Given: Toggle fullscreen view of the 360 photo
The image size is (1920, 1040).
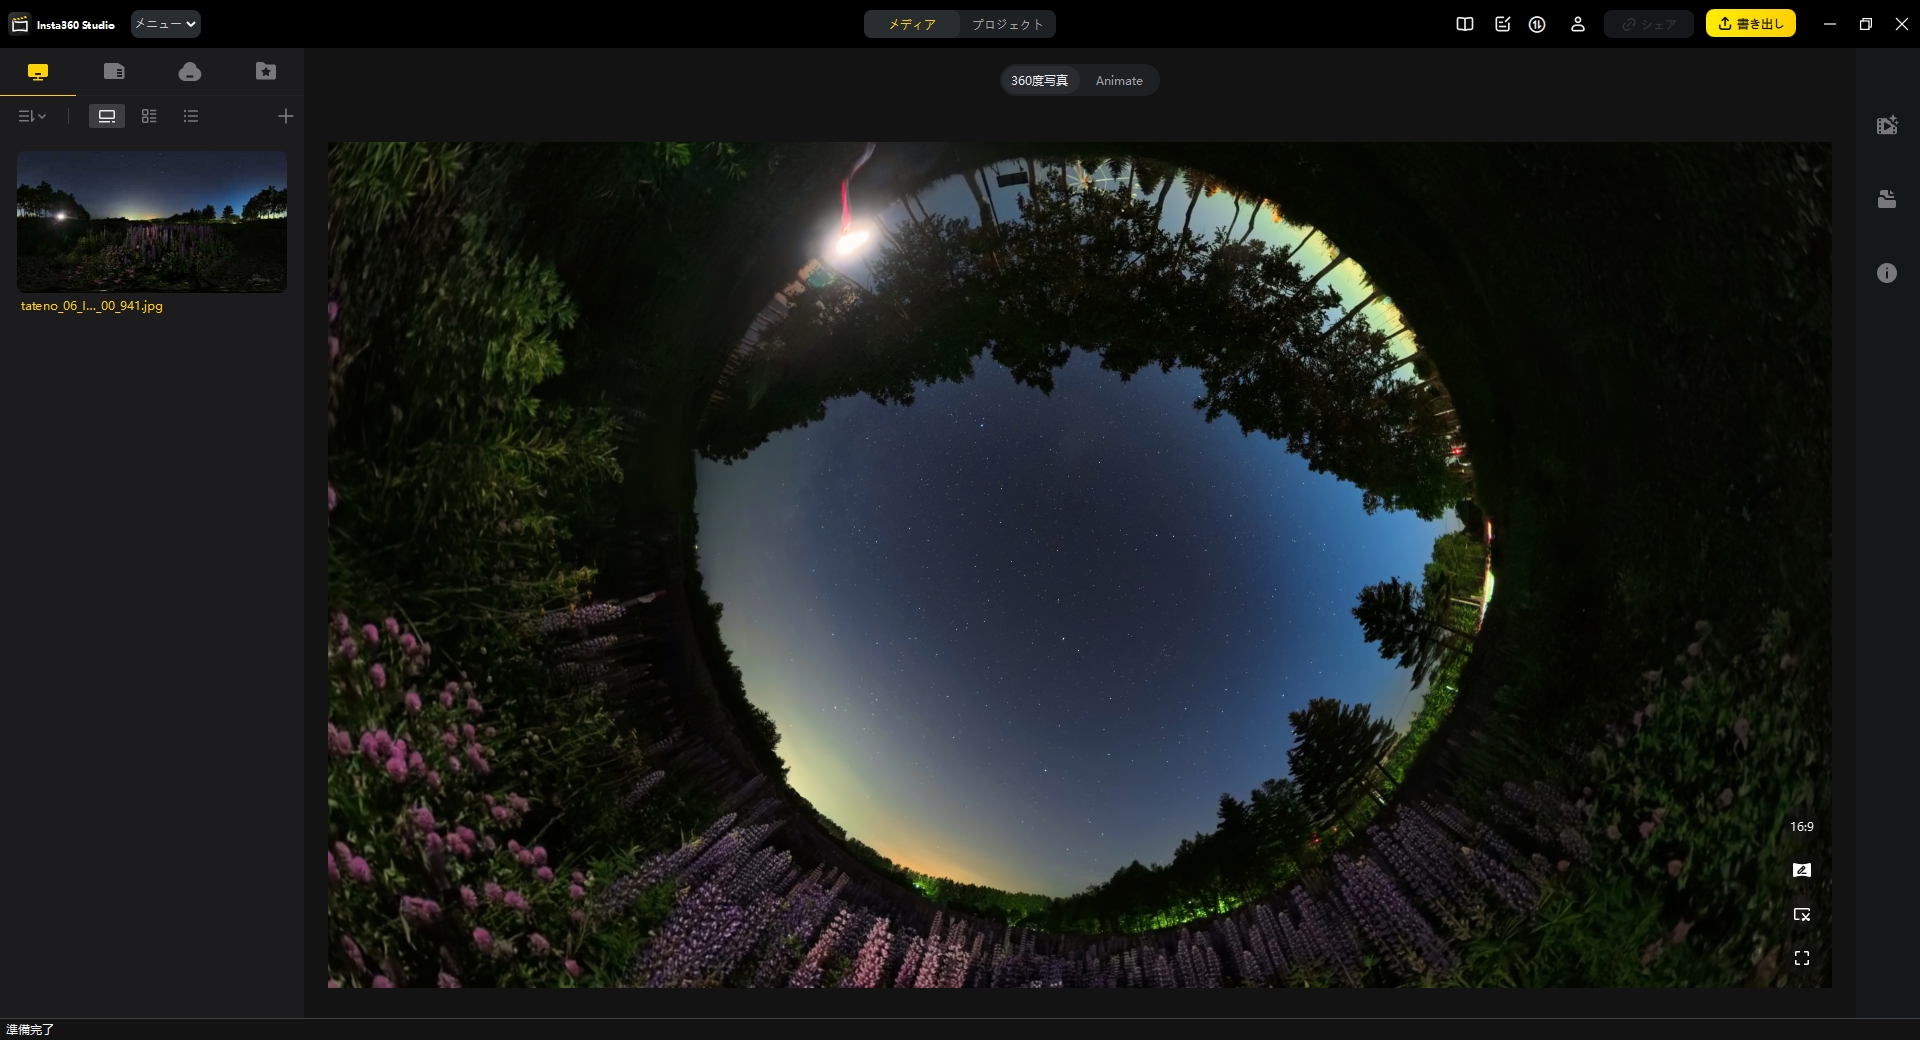Looking at the screenshot, I should (1802, 958).
